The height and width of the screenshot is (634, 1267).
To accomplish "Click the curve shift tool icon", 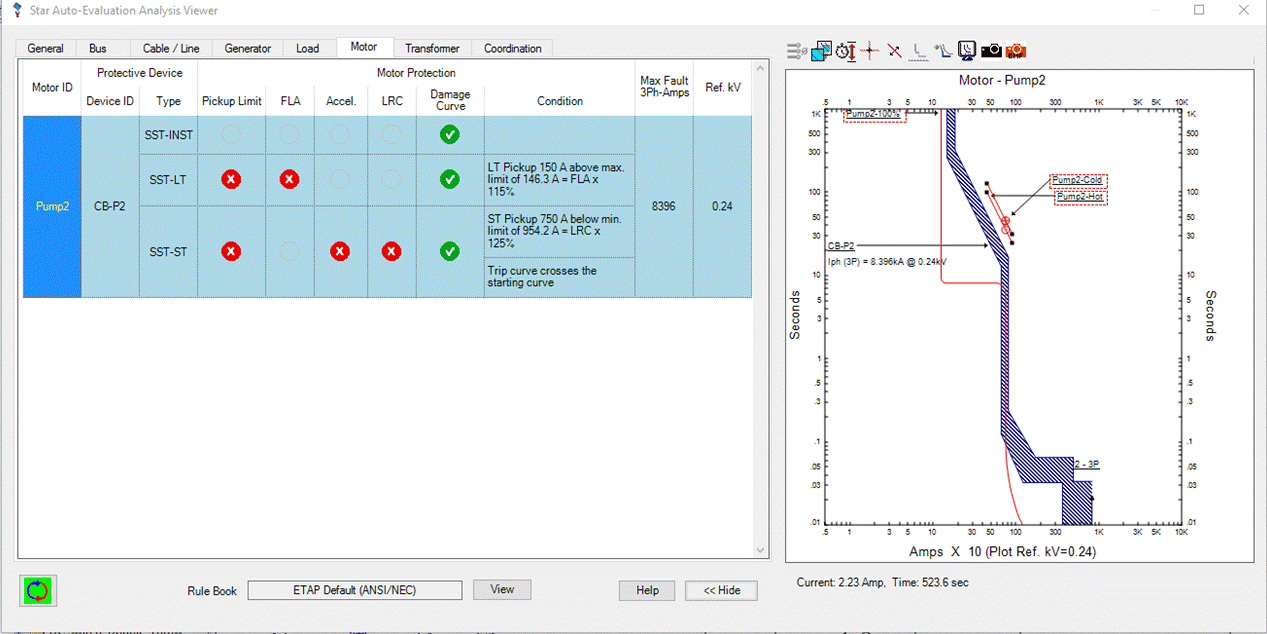I will [x=943, y=50].
